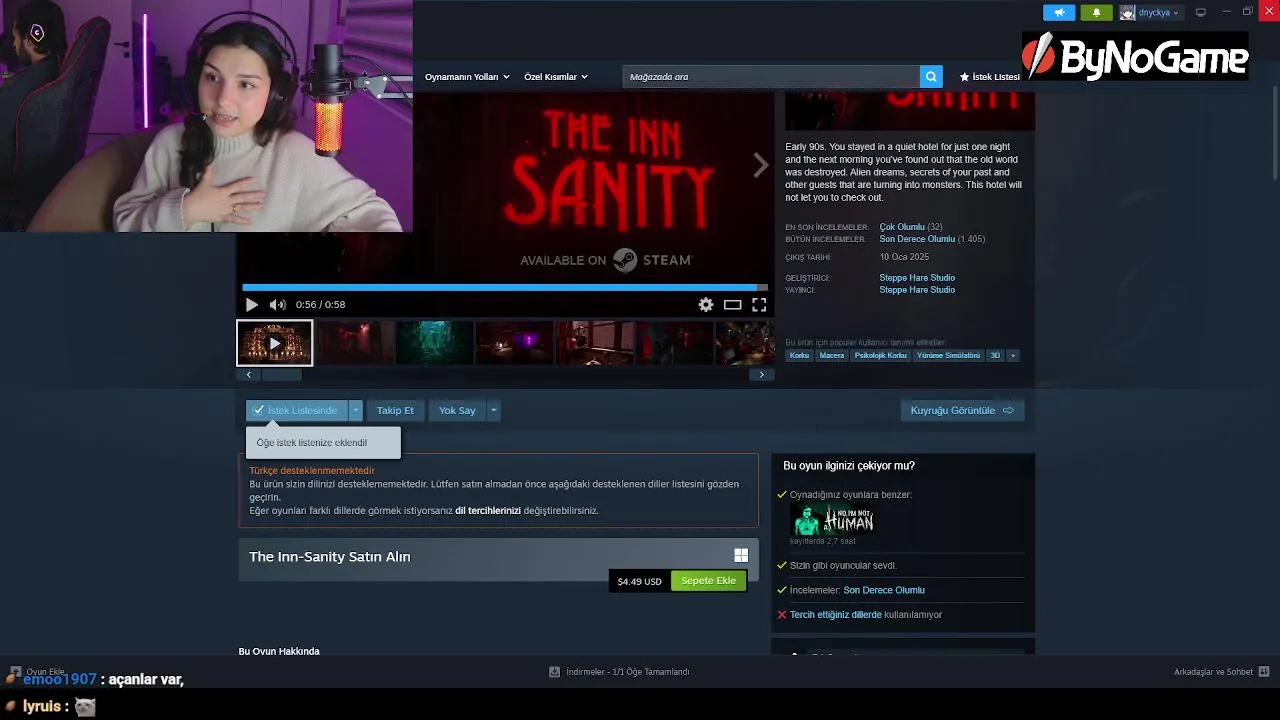Open dil tercihlerinizi language preferences link
This screenshot has width=1280, height=720.
point(488,511)
